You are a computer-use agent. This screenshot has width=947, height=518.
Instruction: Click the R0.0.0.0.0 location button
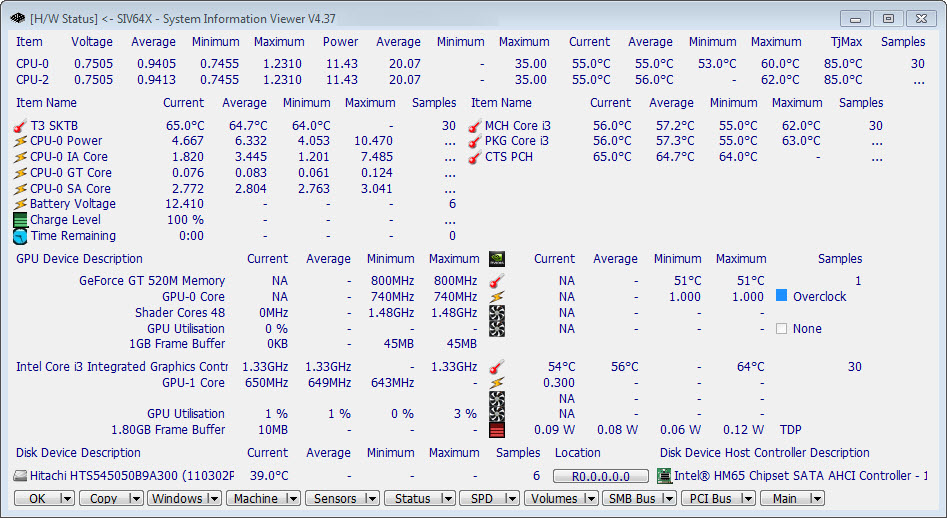coord(601,476)
